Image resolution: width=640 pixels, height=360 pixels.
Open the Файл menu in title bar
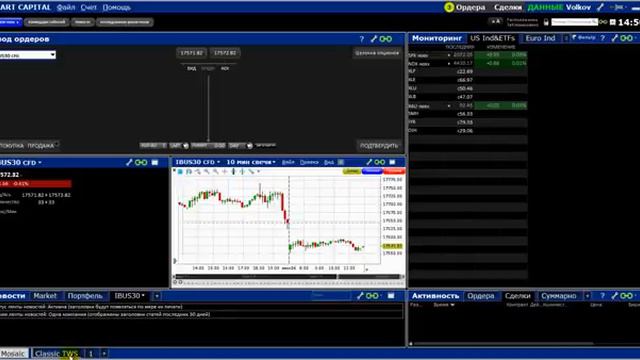click(66, 7)
